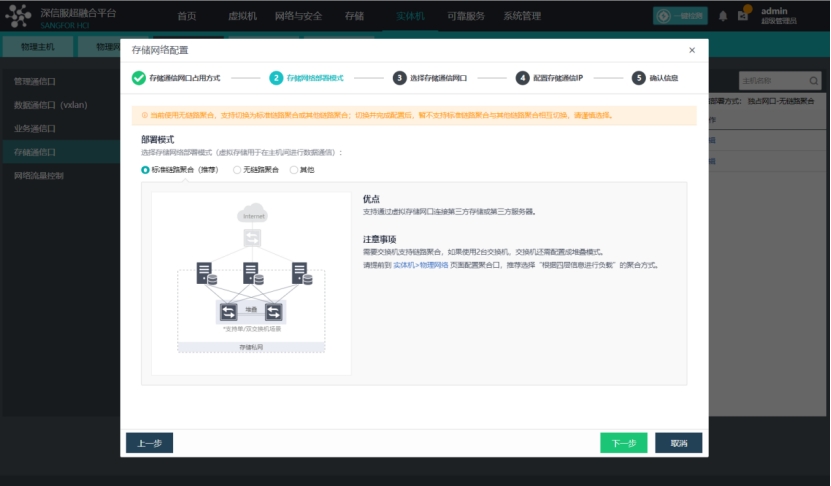The width and height of the screenshot is (831, 486).
Task: Click the right switch icon in stacked pair
Action: pos(274,312)
